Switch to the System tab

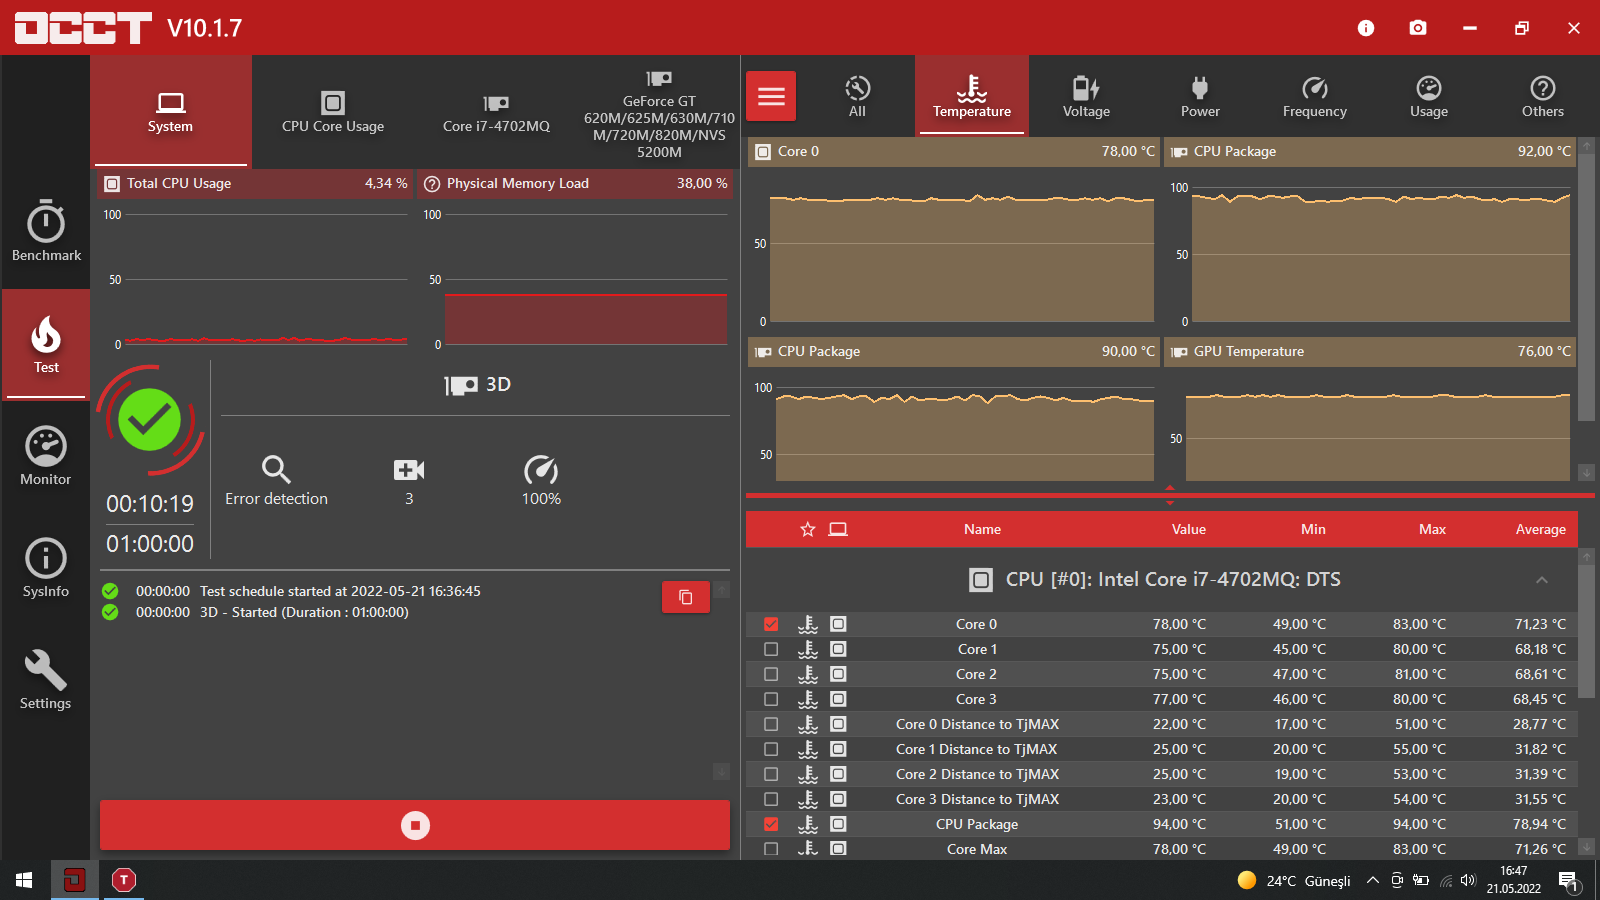tap(170, 111)
